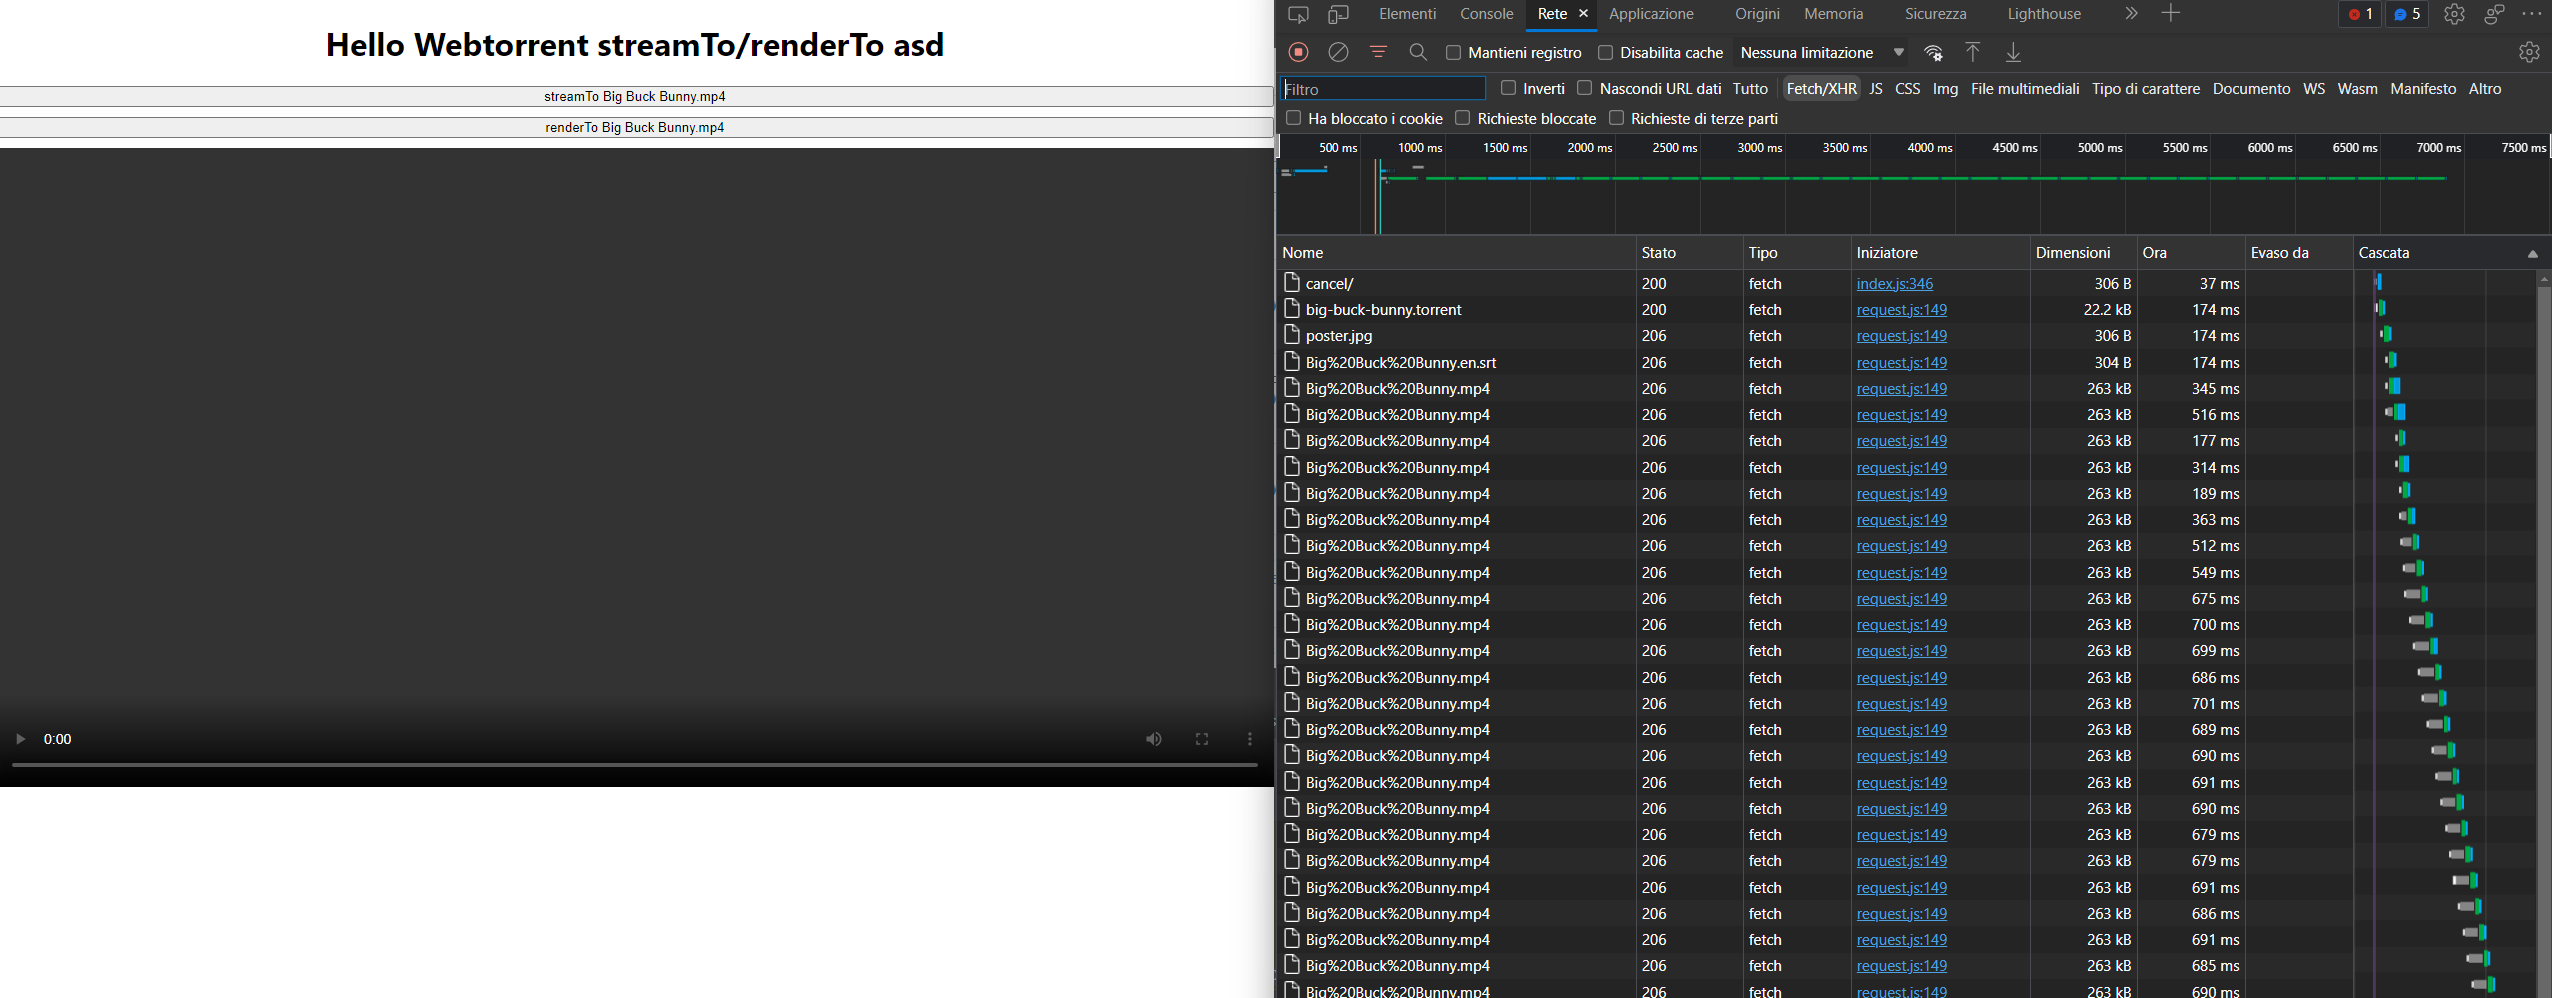Mute the video player audio
The height and width of the screenshot is (998, 2552).
pos(1154,739)
